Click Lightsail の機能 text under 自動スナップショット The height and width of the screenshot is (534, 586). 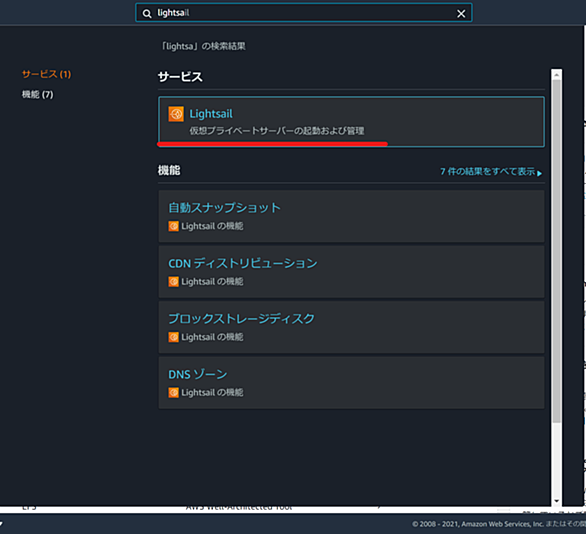[212, 226]
